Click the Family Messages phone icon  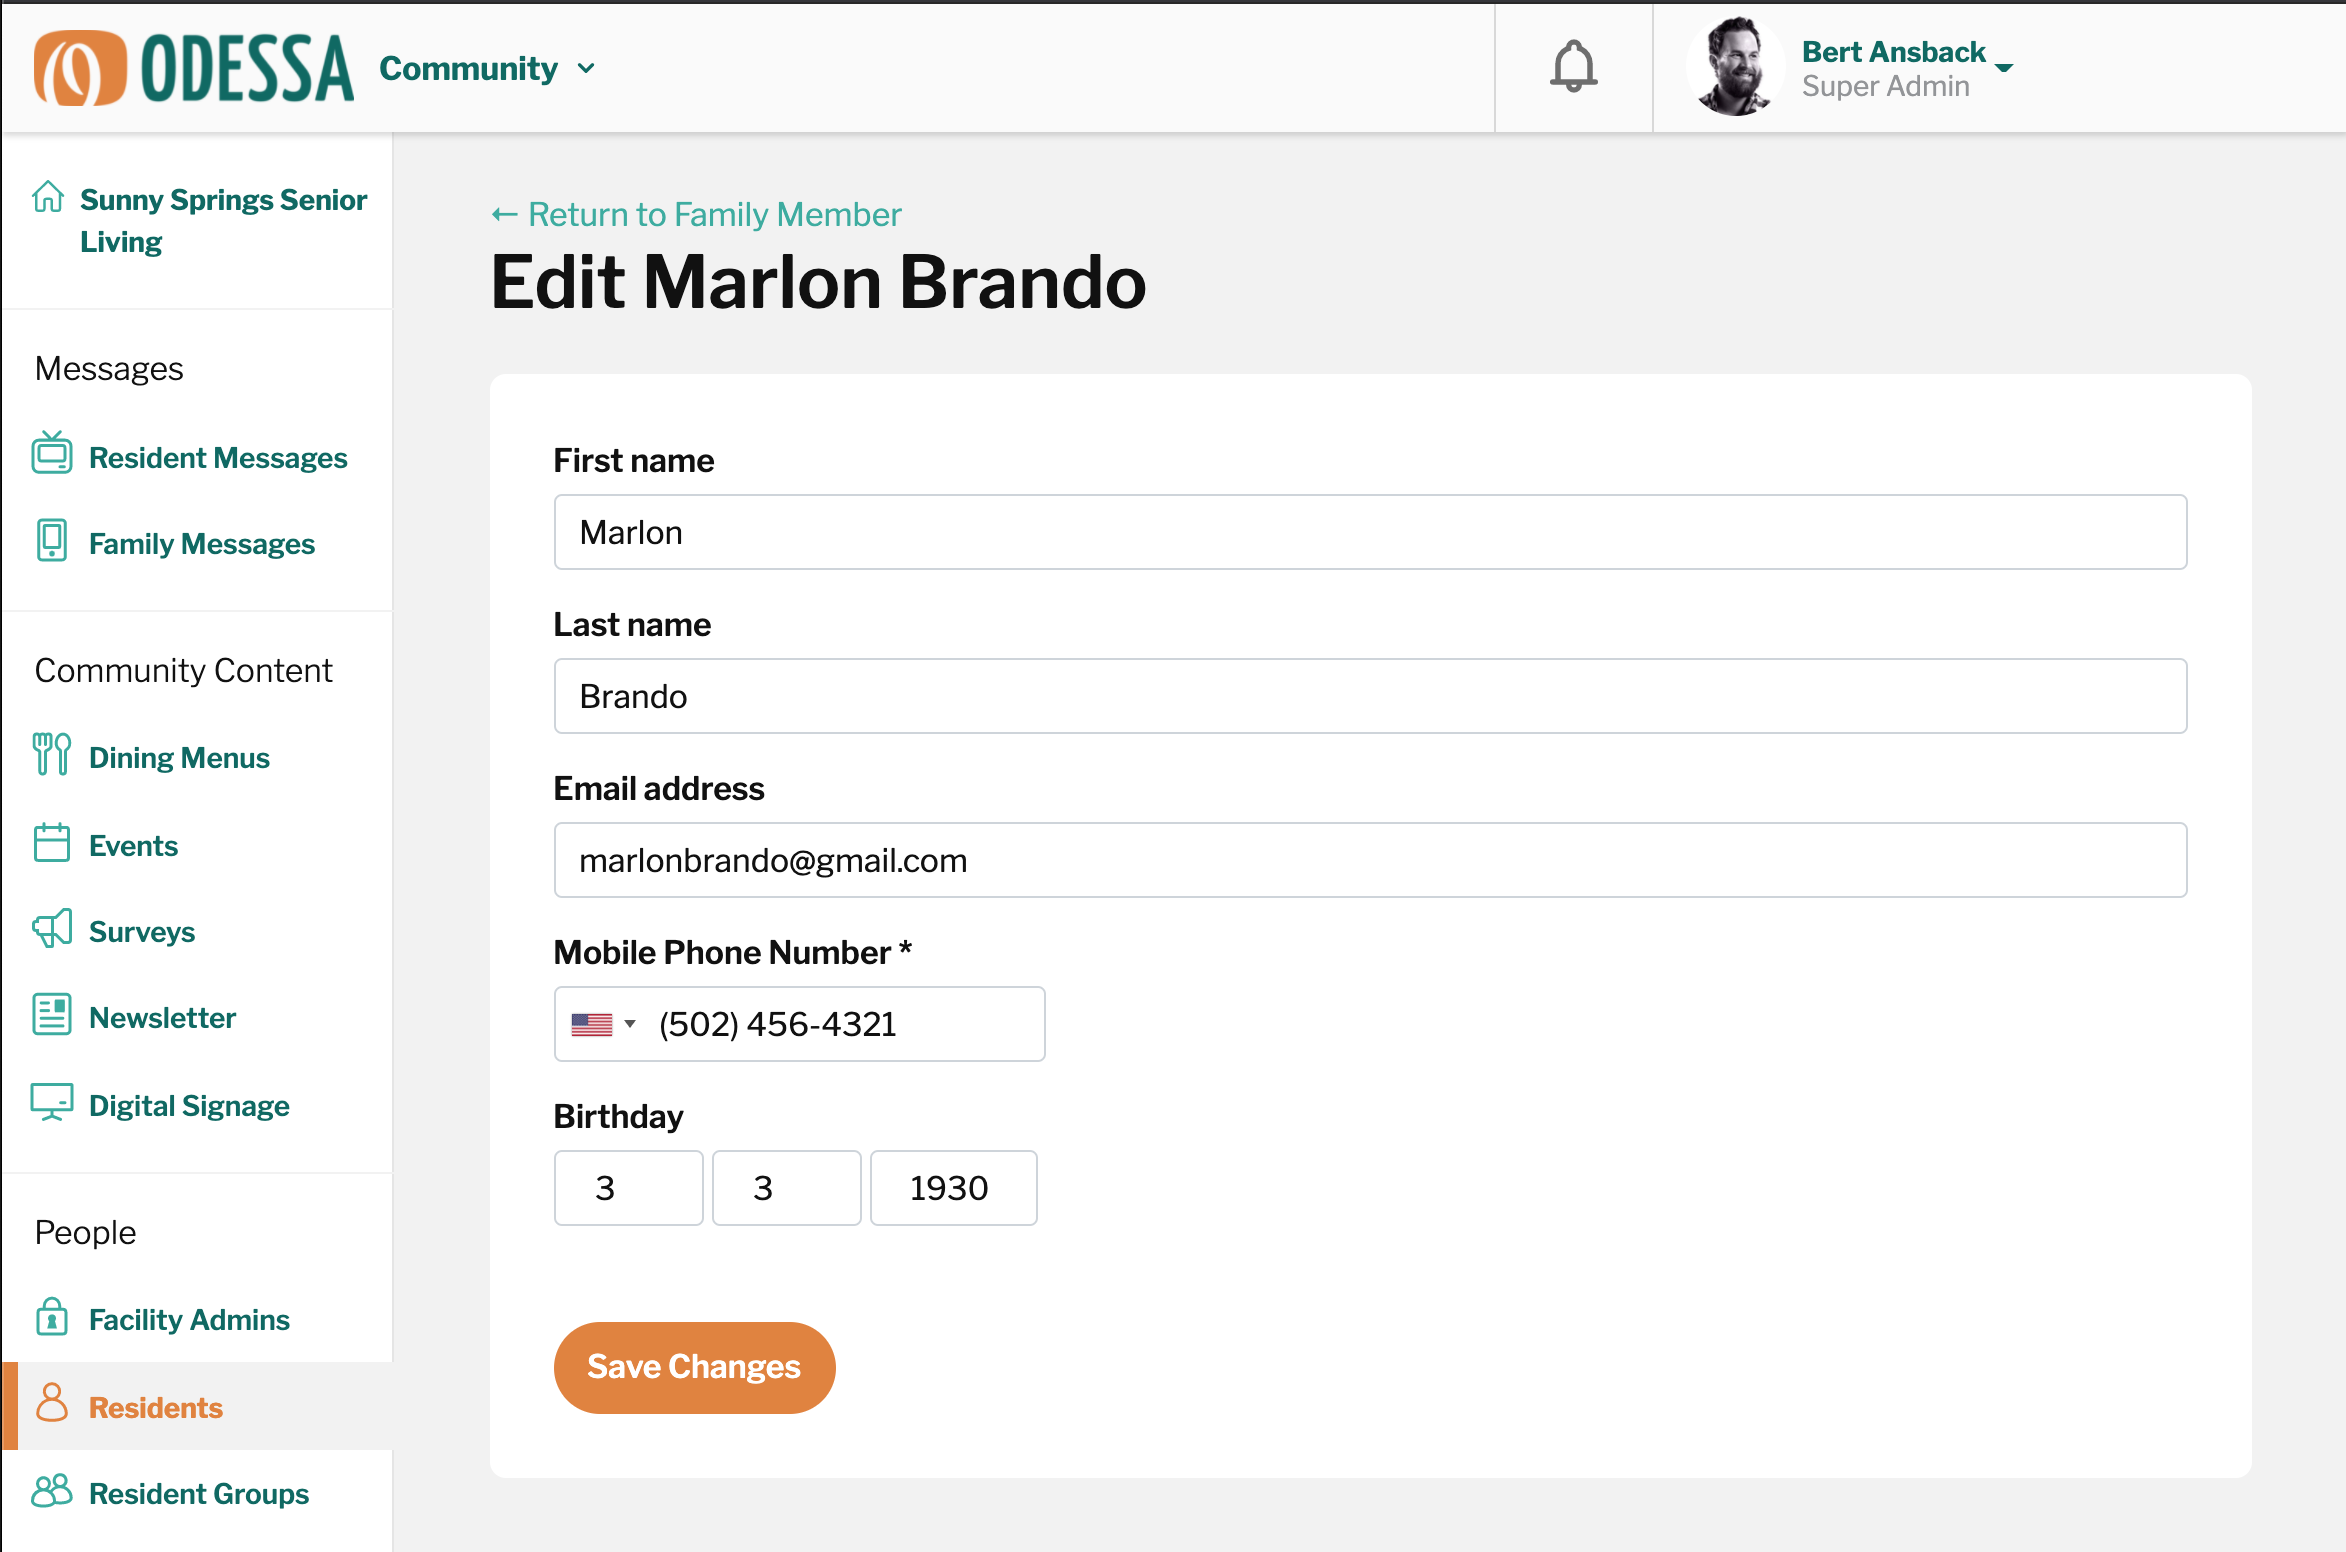52,540
